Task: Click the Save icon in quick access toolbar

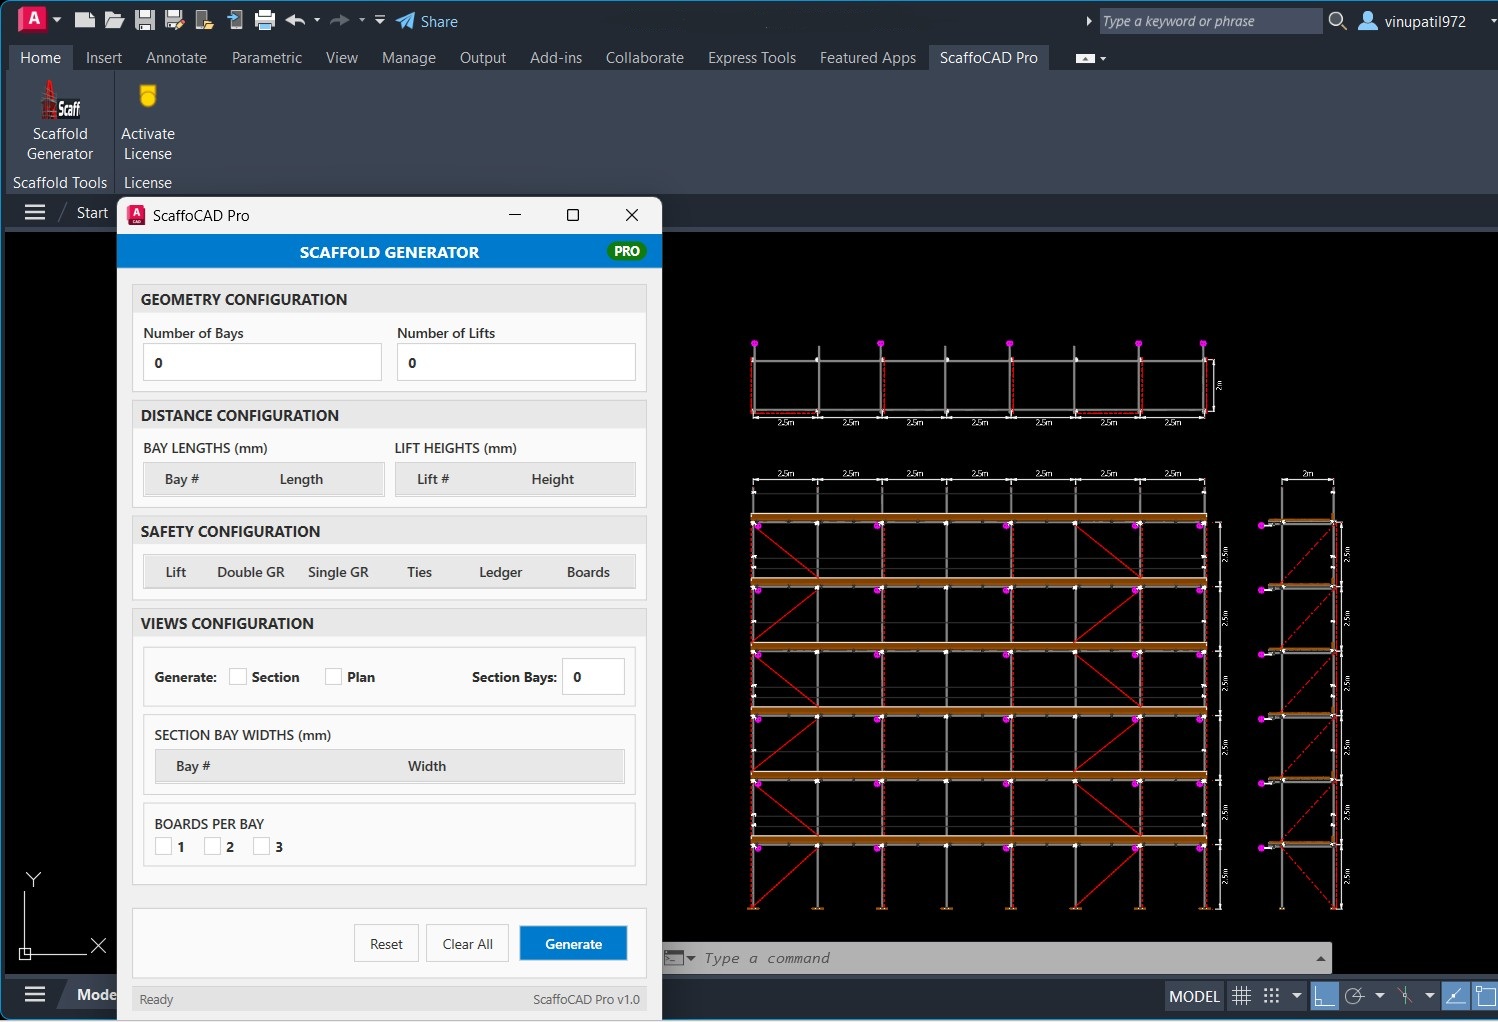Action: [x=145, y=20]
